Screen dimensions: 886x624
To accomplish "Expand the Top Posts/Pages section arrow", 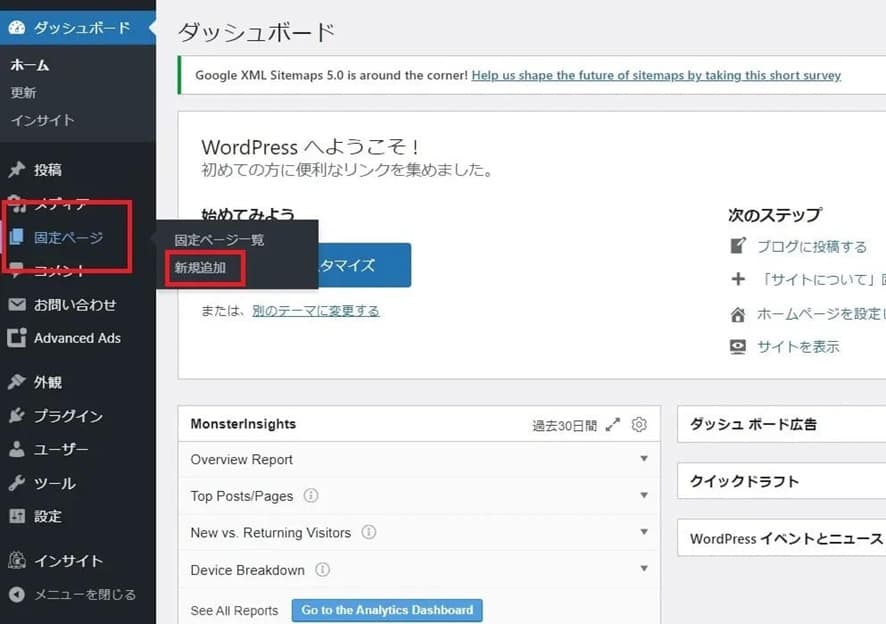I will pyautogui.click(x=644, y=495).
